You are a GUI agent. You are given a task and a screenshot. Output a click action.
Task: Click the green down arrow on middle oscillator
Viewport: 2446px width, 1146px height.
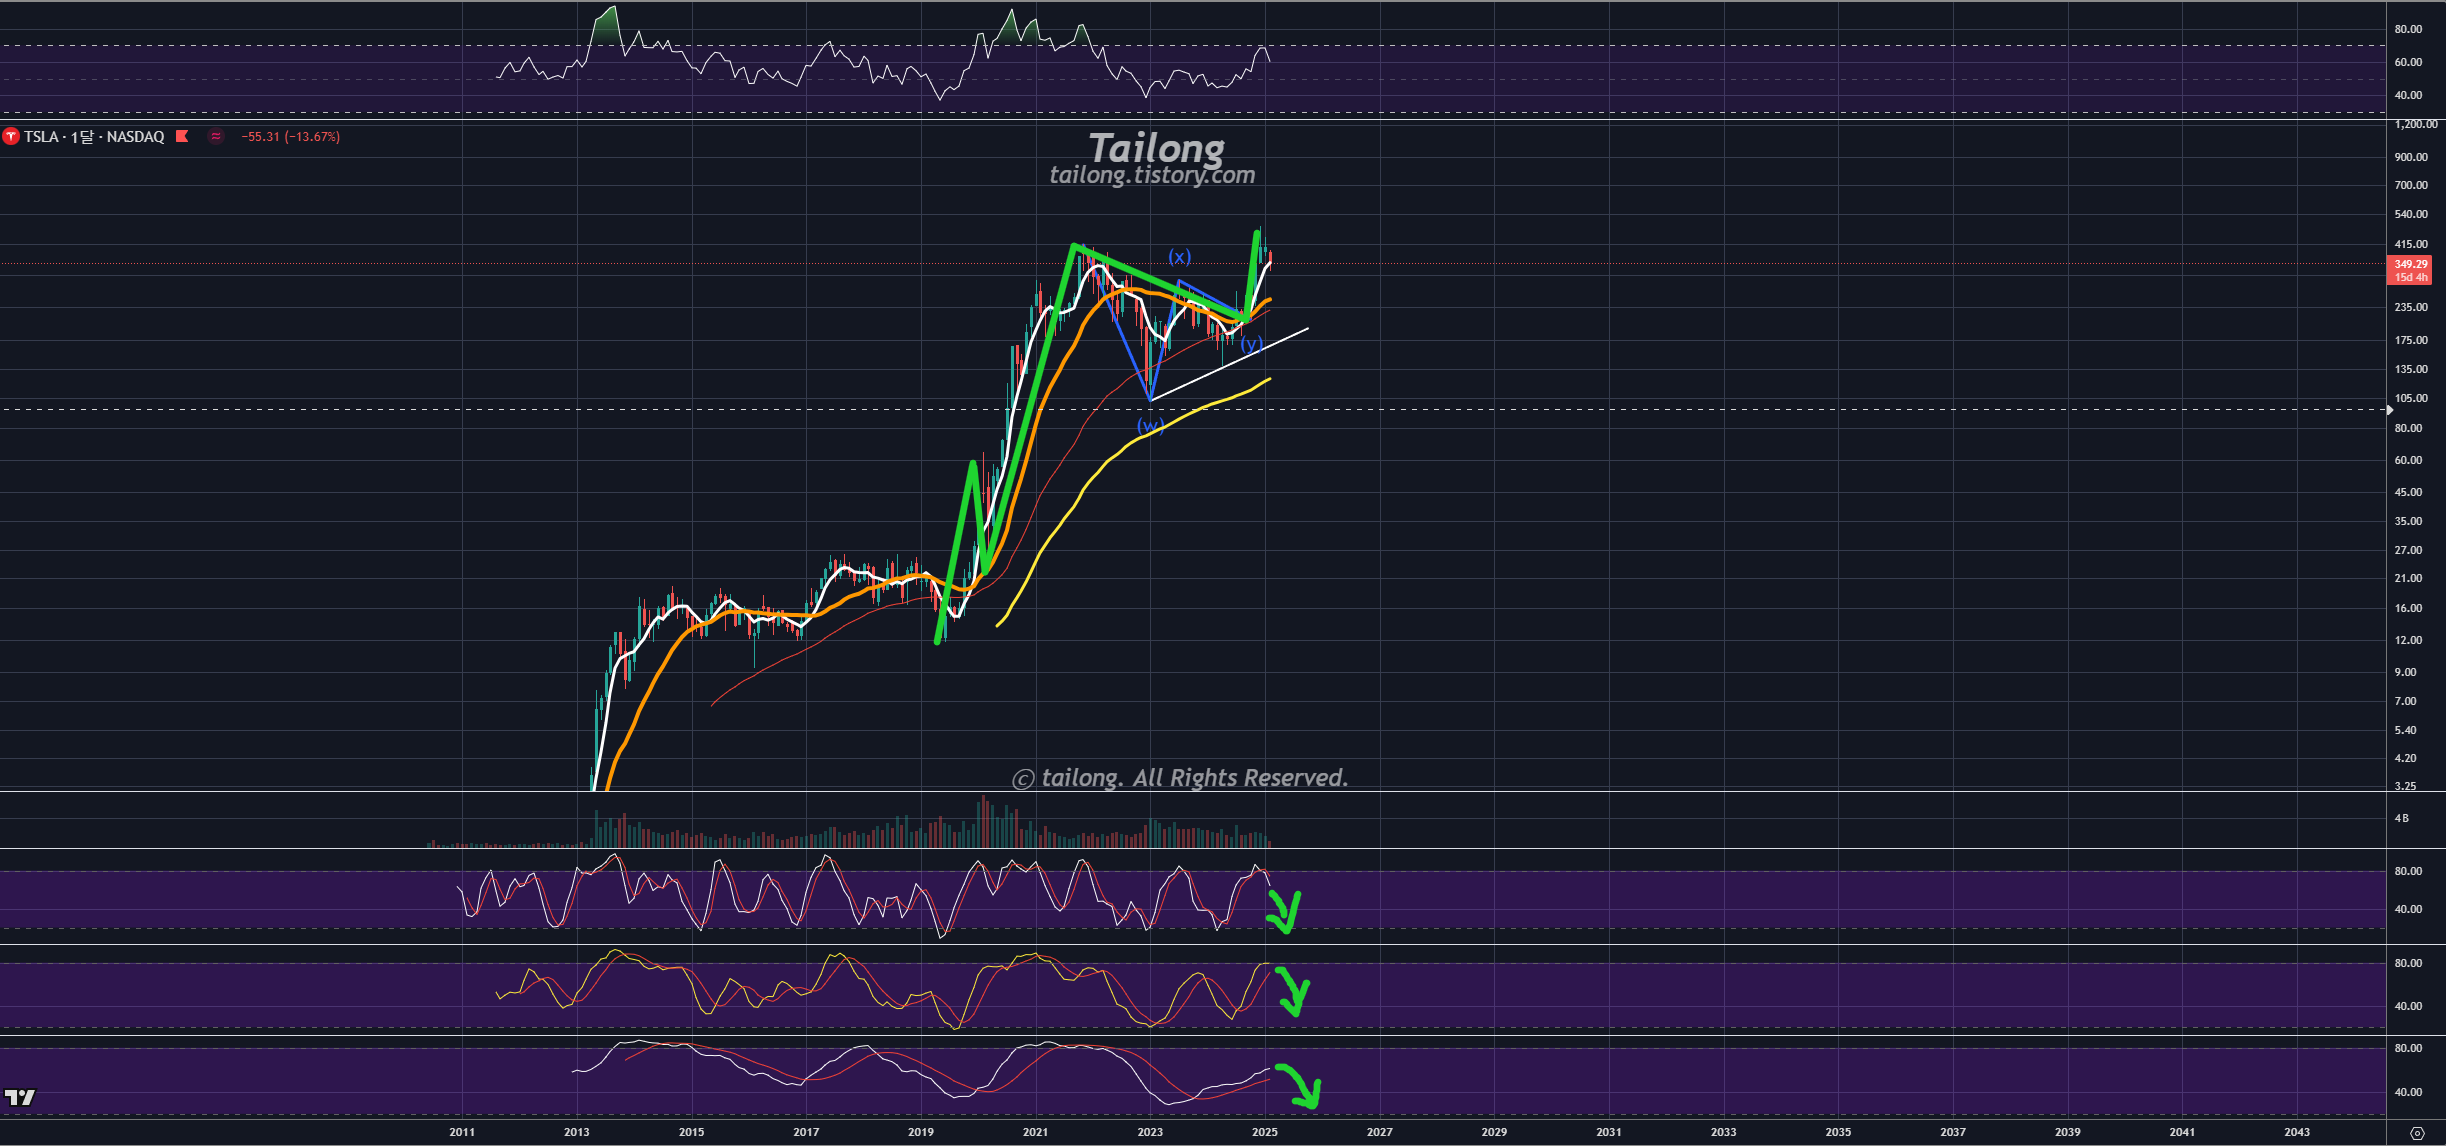pyautogui.click(x=1291, y=993)
